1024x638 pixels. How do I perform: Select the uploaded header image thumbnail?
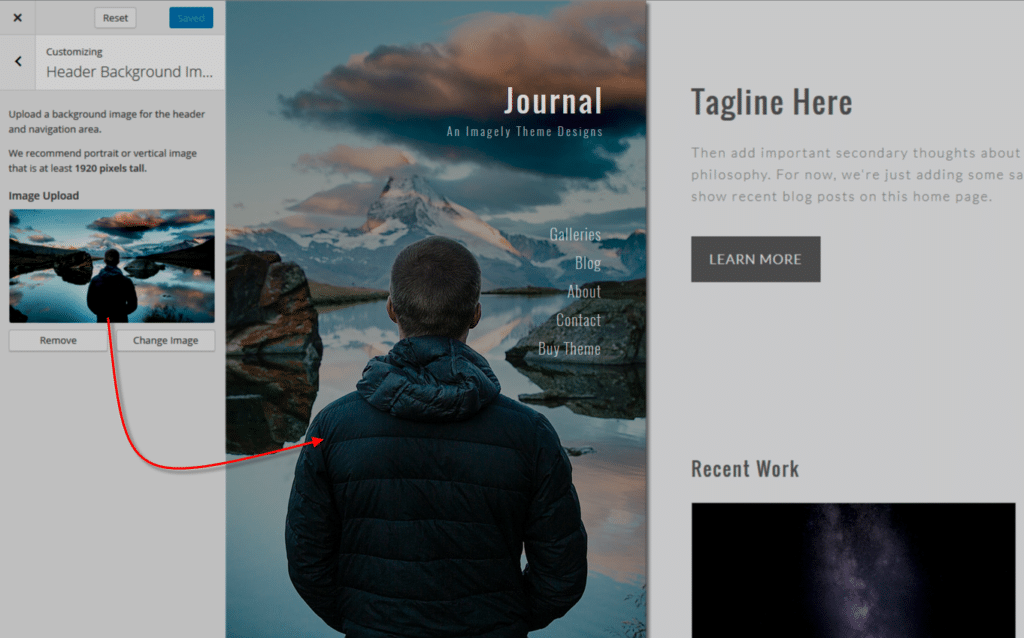point(112,266)
